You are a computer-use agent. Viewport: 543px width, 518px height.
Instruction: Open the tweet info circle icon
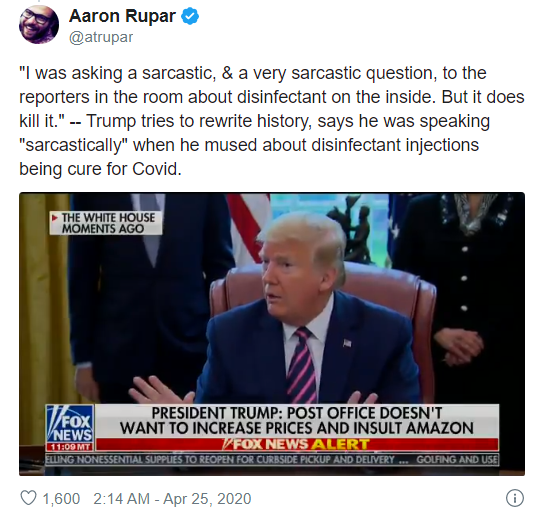pos(515,498)
